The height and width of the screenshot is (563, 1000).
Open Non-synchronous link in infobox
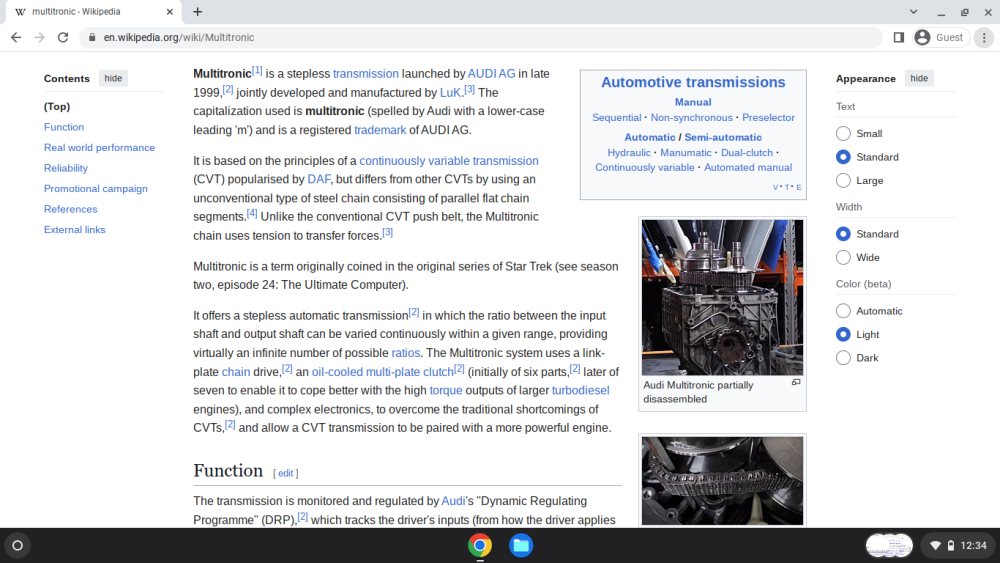coord(691,117)
